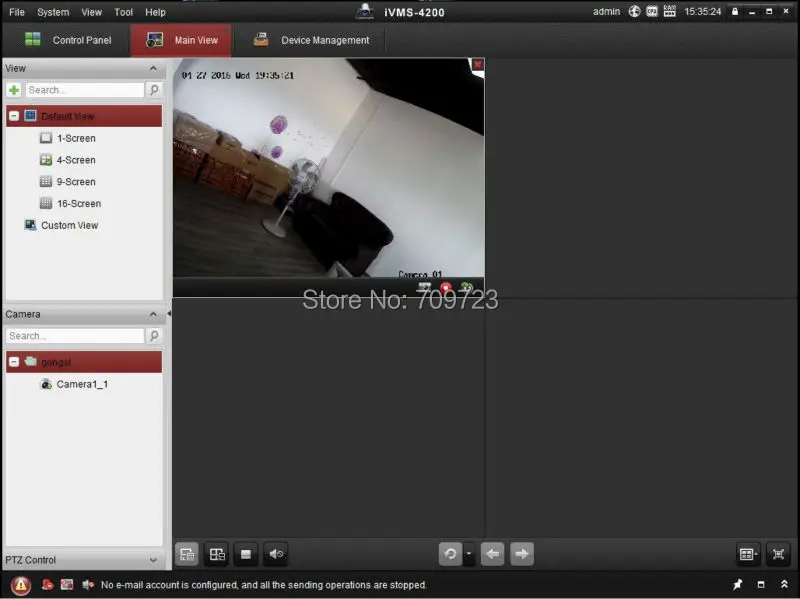Open the View menu
The width and height of the screenshot is (800, 599).
click(x=91, y=12)
